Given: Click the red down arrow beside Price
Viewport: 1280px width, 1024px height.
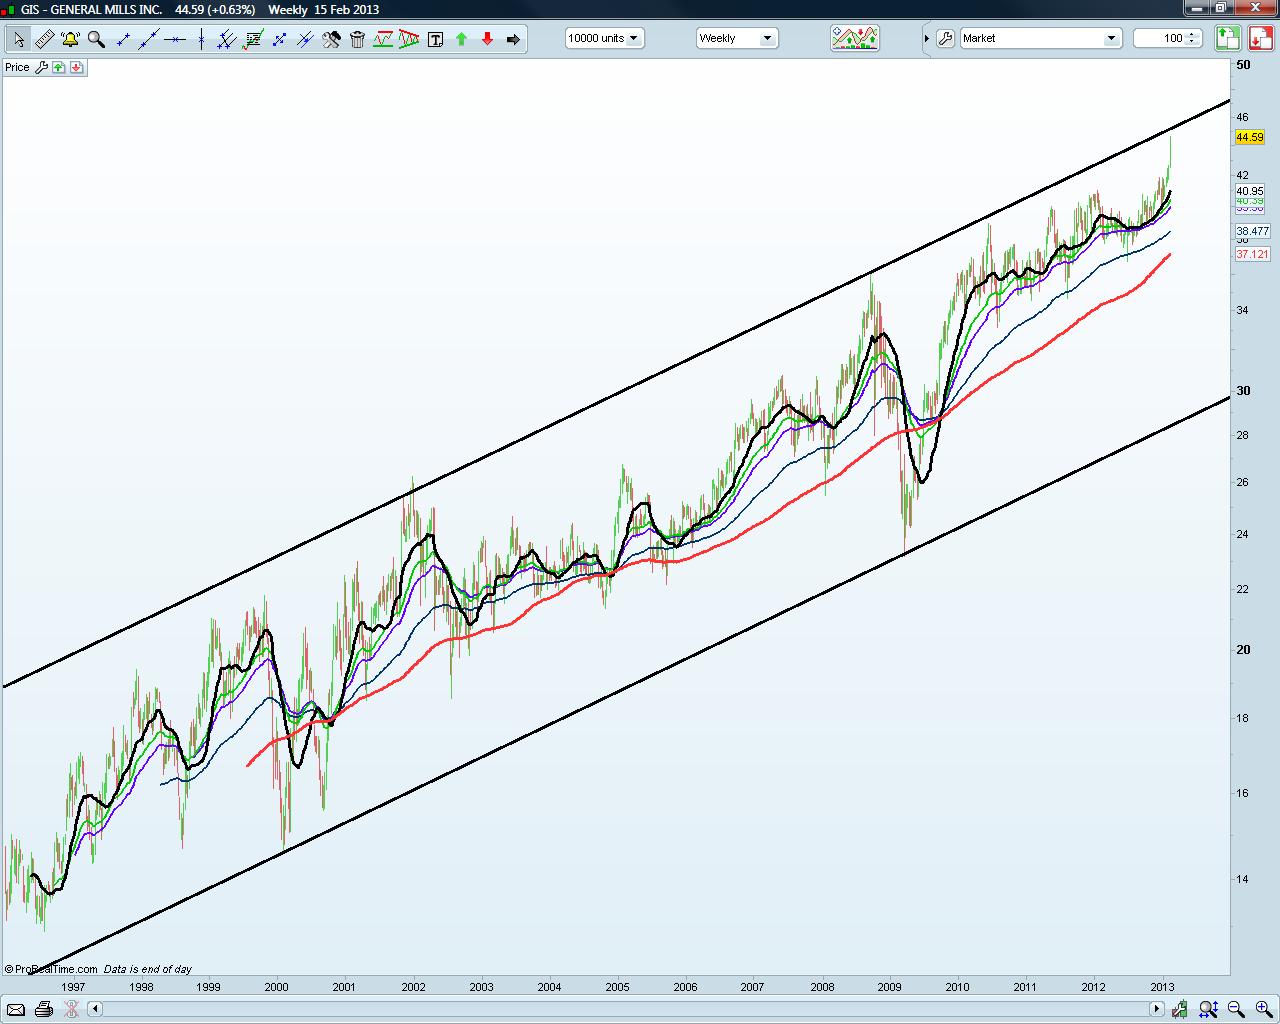Looking at the screenshot, I should pos(77,67).
